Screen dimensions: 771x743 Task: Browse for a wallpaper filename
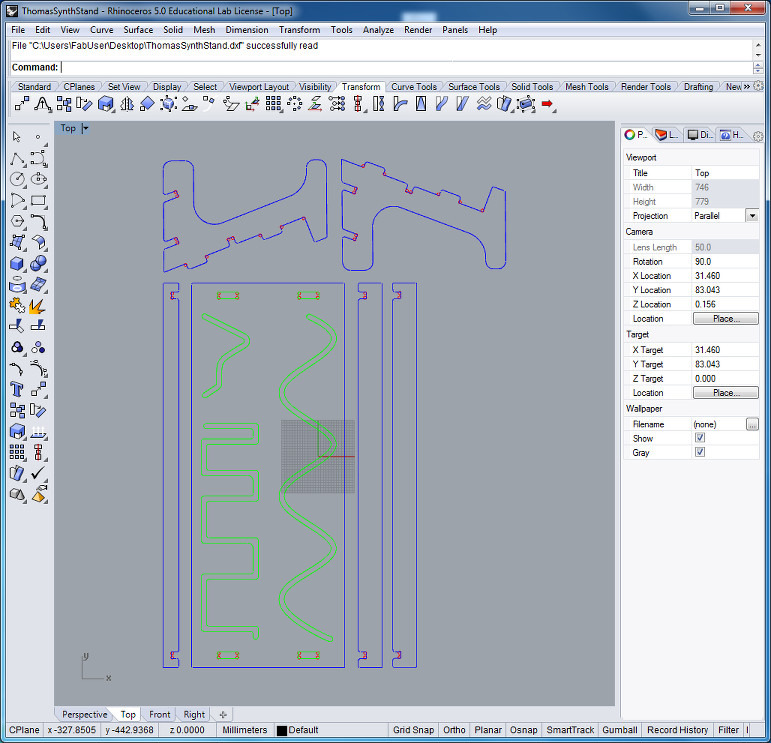[752, 424]
